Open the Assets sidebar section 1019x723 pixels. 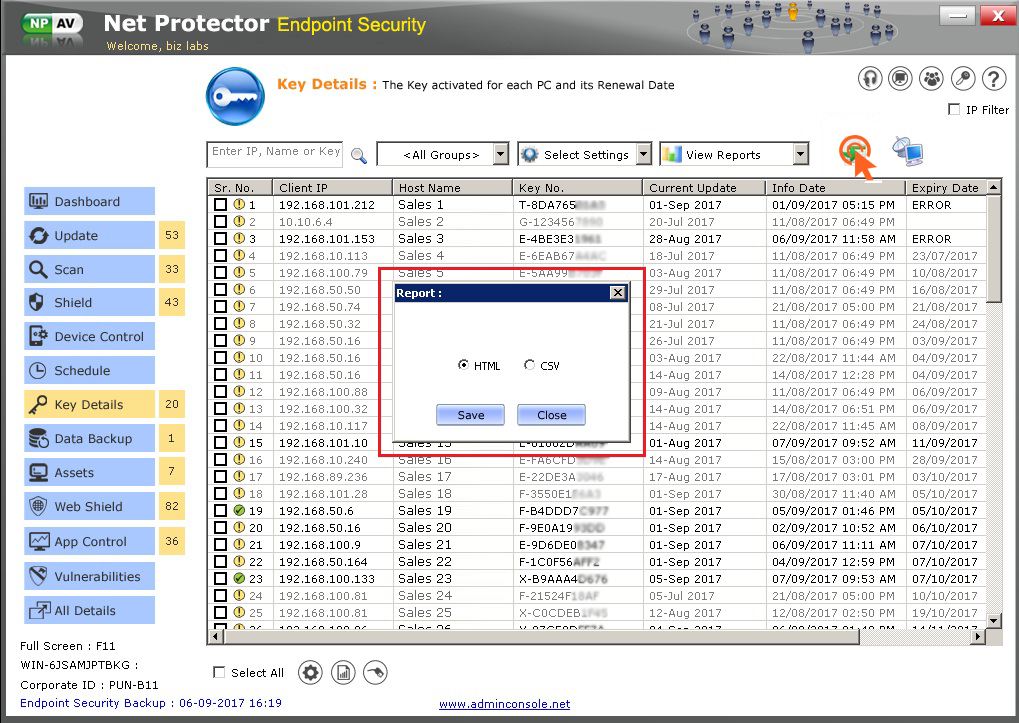(90, 472)
